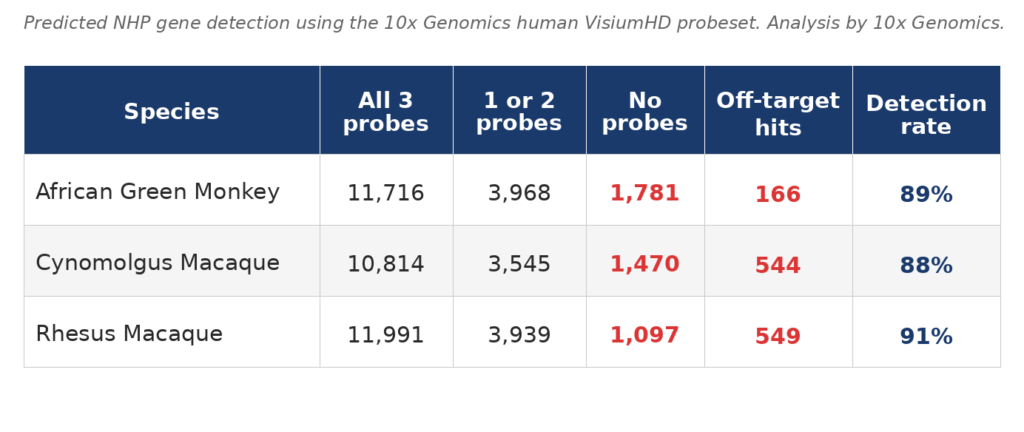The width and height of the screenshot is (1024, 432).
Task: Select the All 3 probes column header
Action: click(386, 112)
